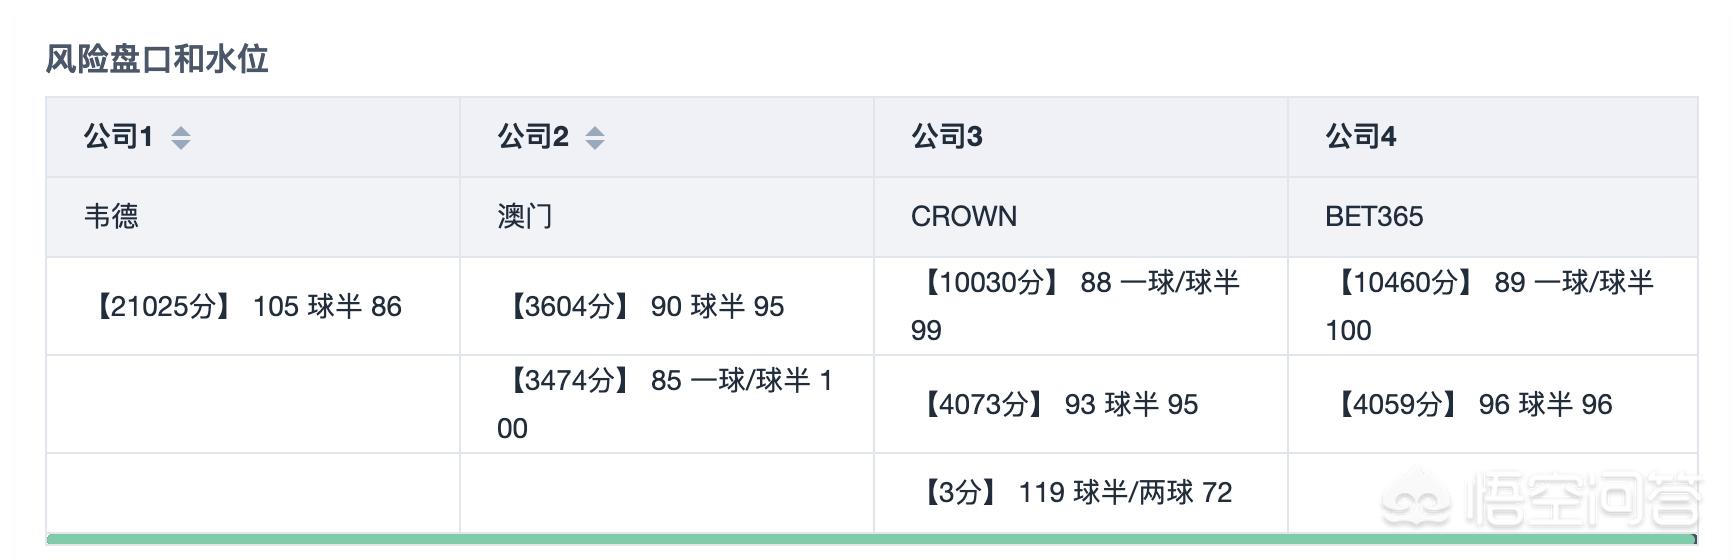
Task: Sort by the 公司2 column sort icon
Action: (595, 137)
